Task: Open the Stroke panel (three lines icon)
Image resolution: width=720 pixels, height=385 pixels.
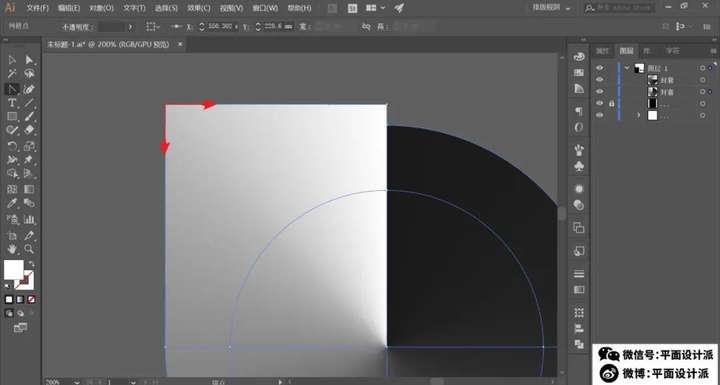Action: click(579, 274)
